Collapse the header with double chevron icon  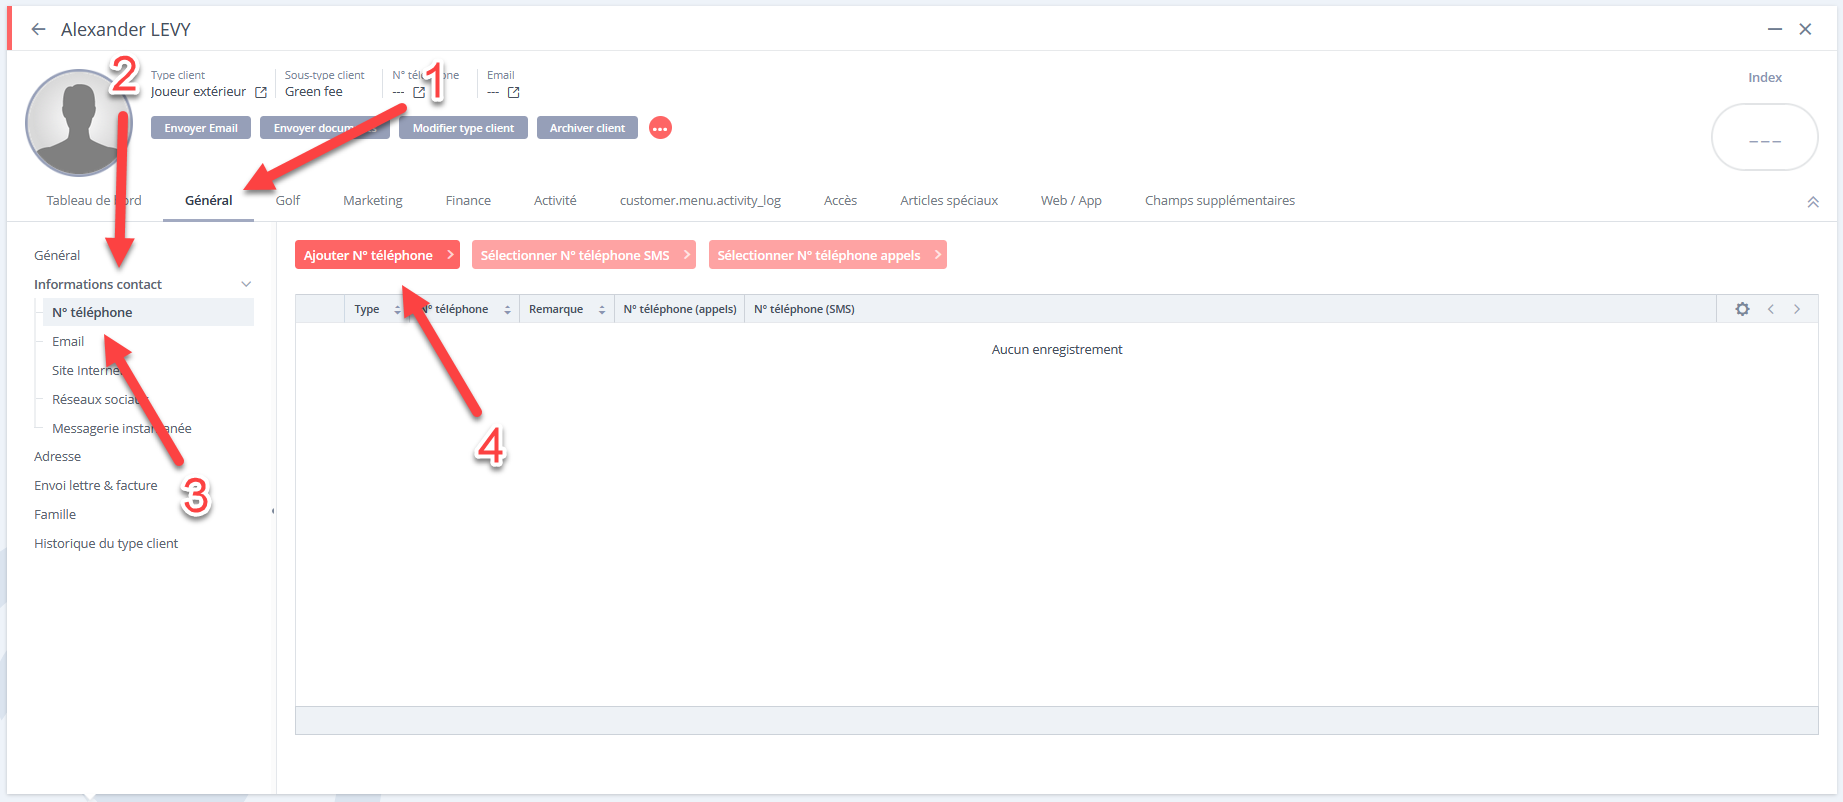pyautogui.click(x=1813, y=202)
